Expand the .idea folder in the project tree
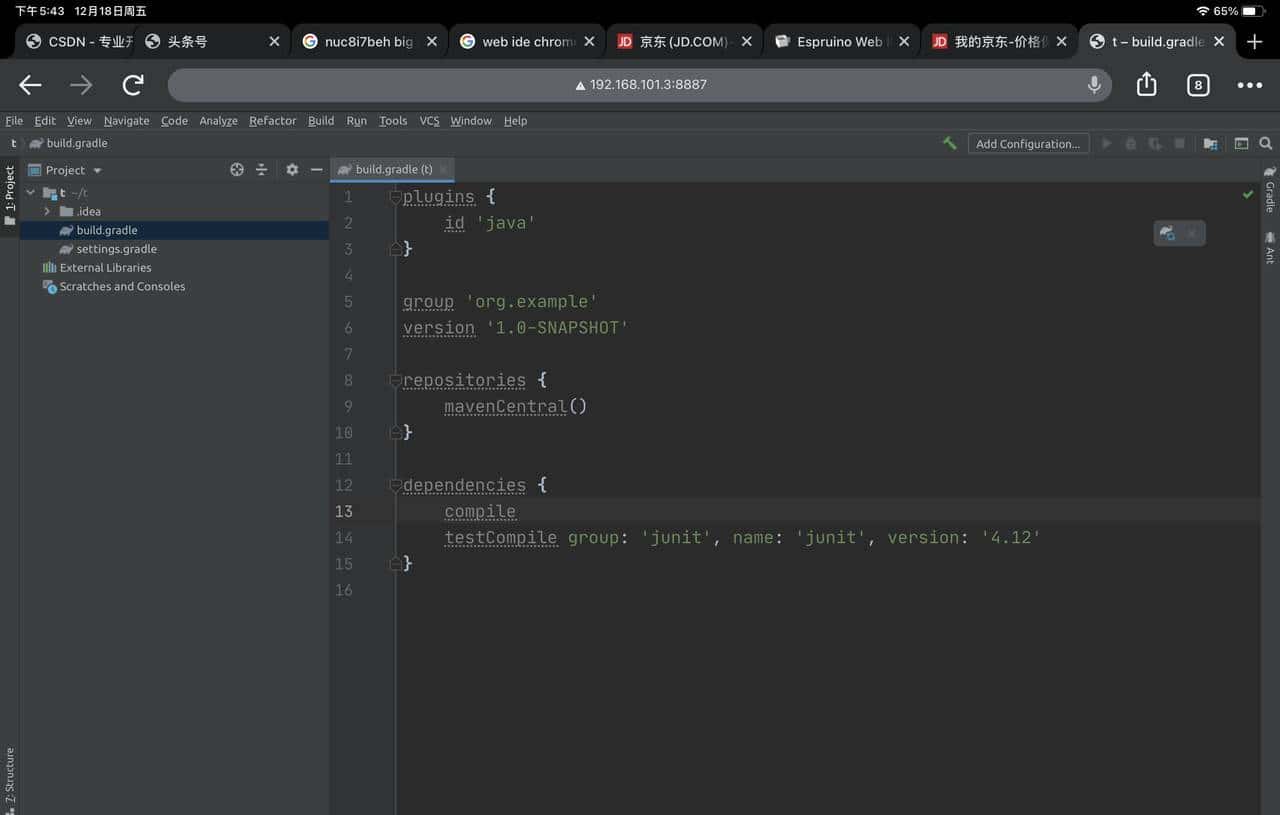The width and height of the screenshot is (1280, 815). pyautogui.click(x=47, y=211)
